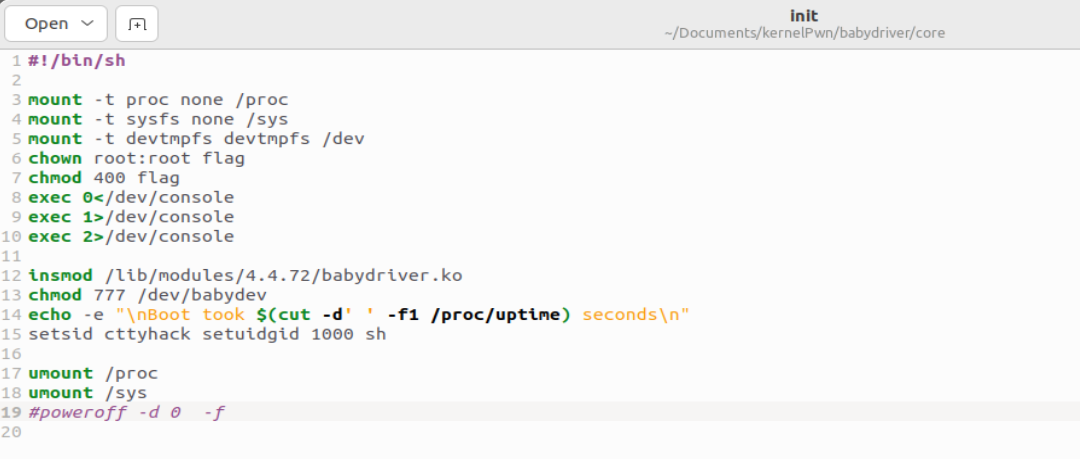Select the commented #poweroff line
This screenshot has height=459, width=1080.
[126, 412]
